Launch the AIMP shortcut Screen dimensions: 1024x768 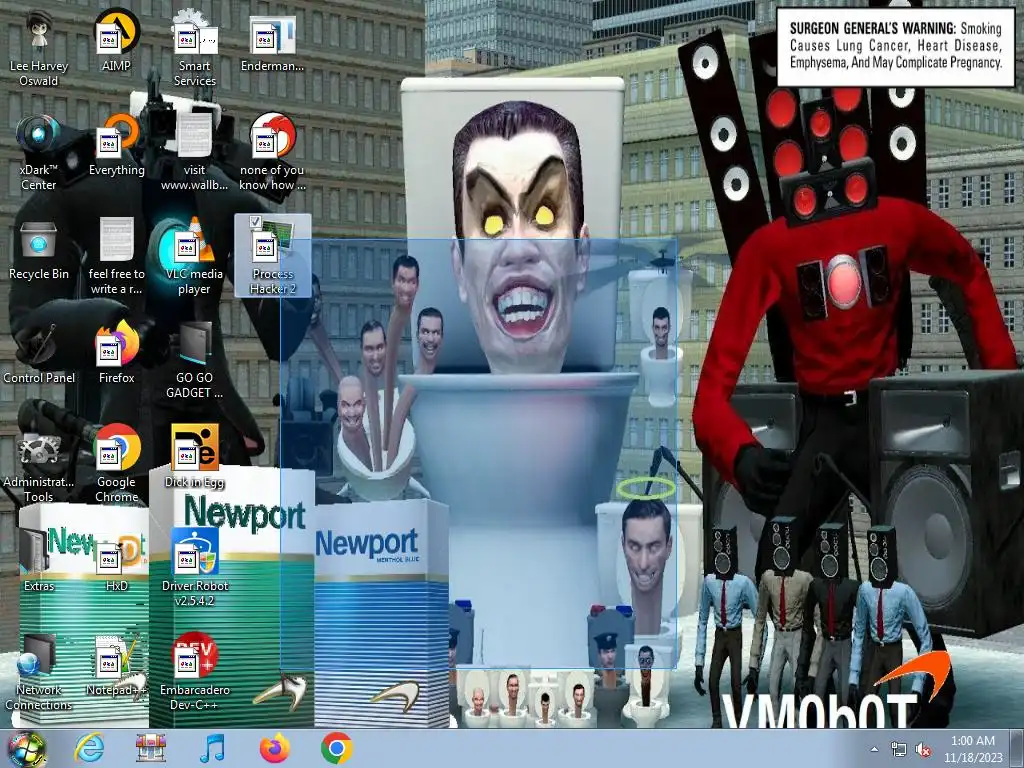[116, 40]
